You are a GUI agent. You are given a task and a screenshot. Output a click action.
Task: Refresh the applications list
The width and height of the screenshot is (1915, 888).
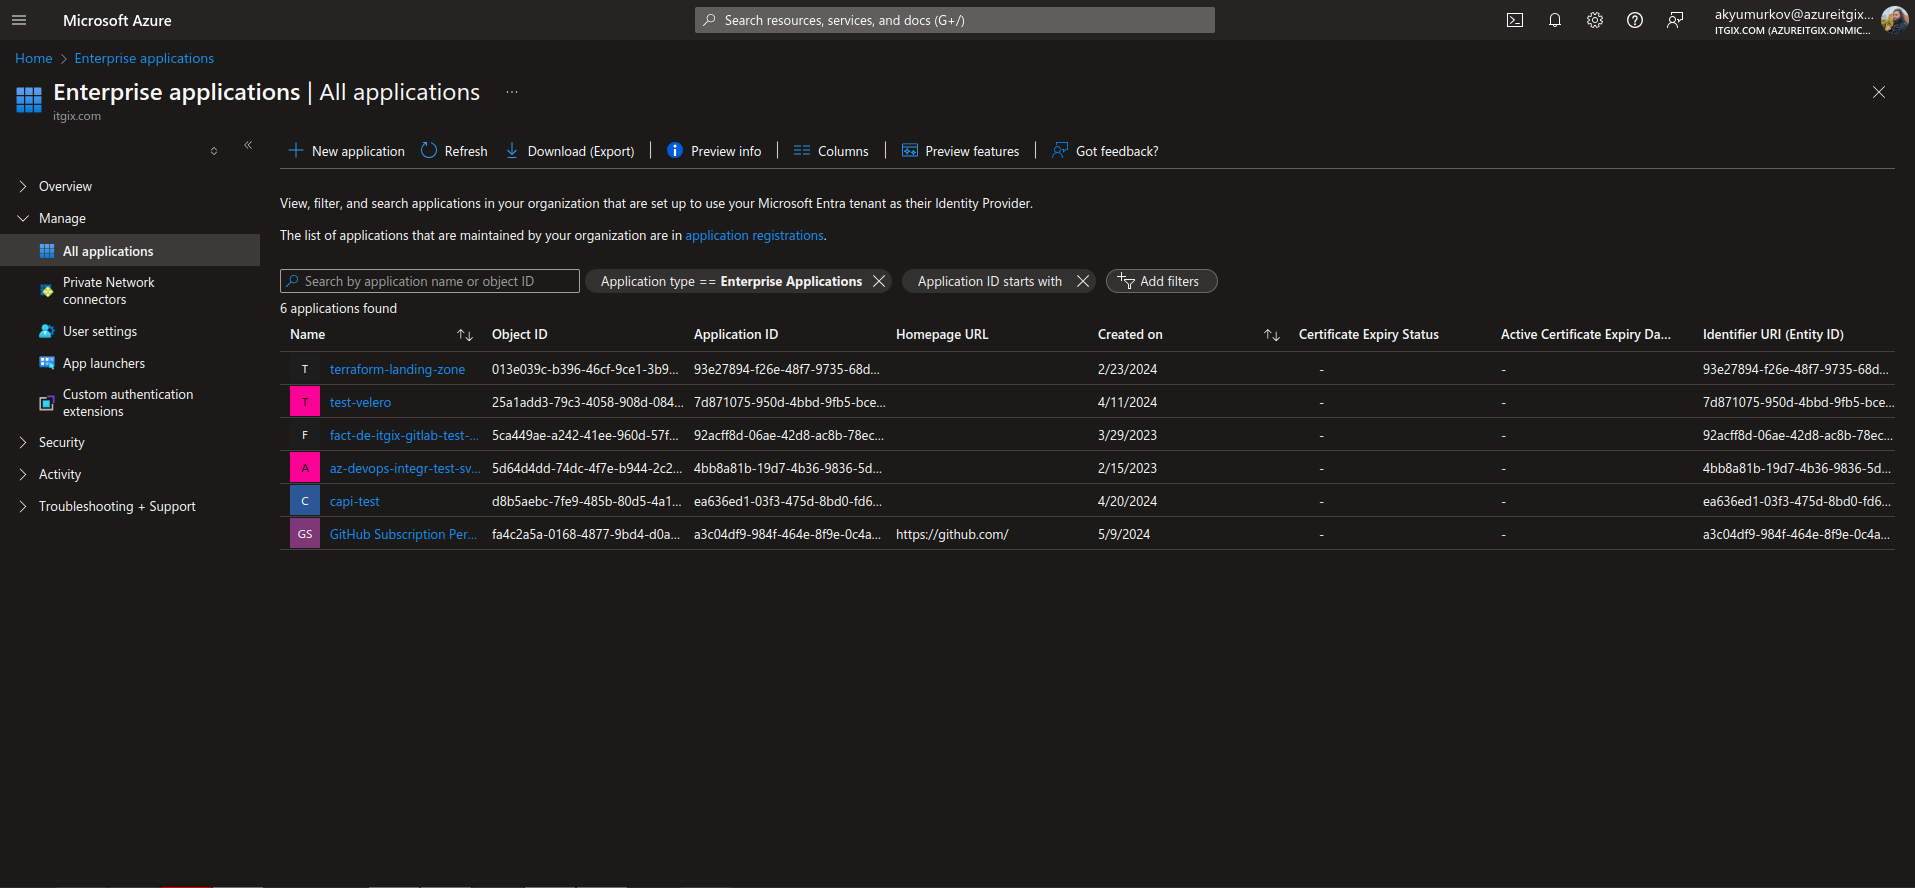coord(454,151)
